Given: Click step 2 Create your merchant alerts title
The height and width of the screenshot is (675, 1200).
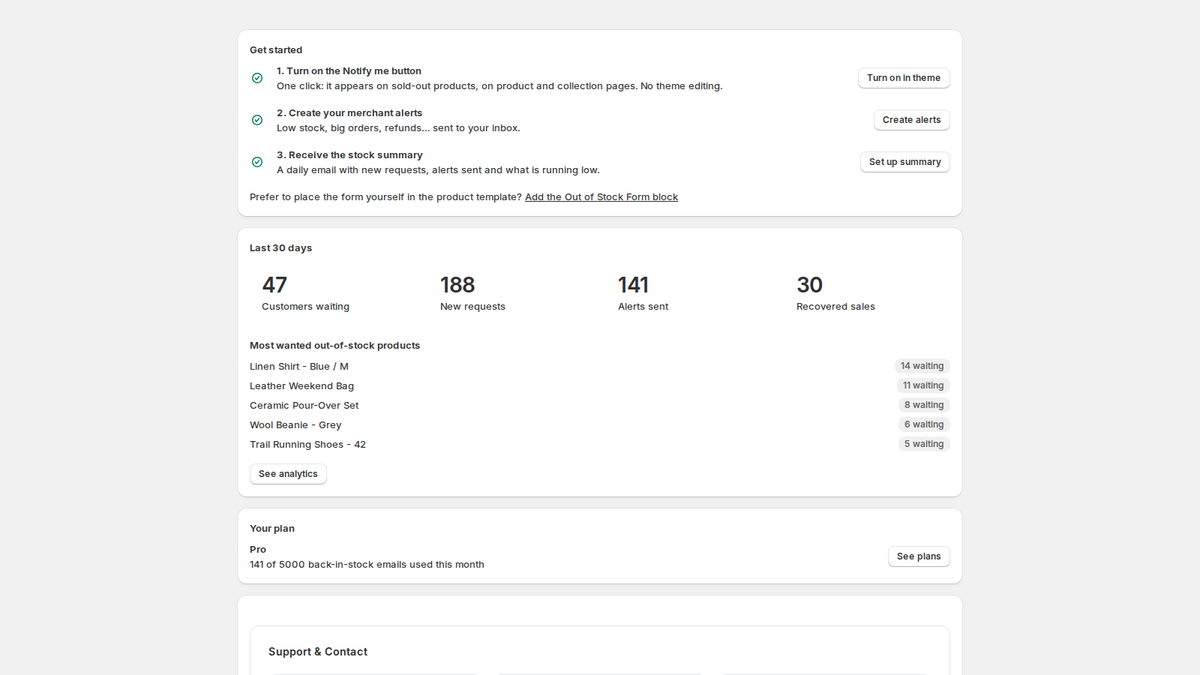Looking at the screenshot, I should click(350, 113).
